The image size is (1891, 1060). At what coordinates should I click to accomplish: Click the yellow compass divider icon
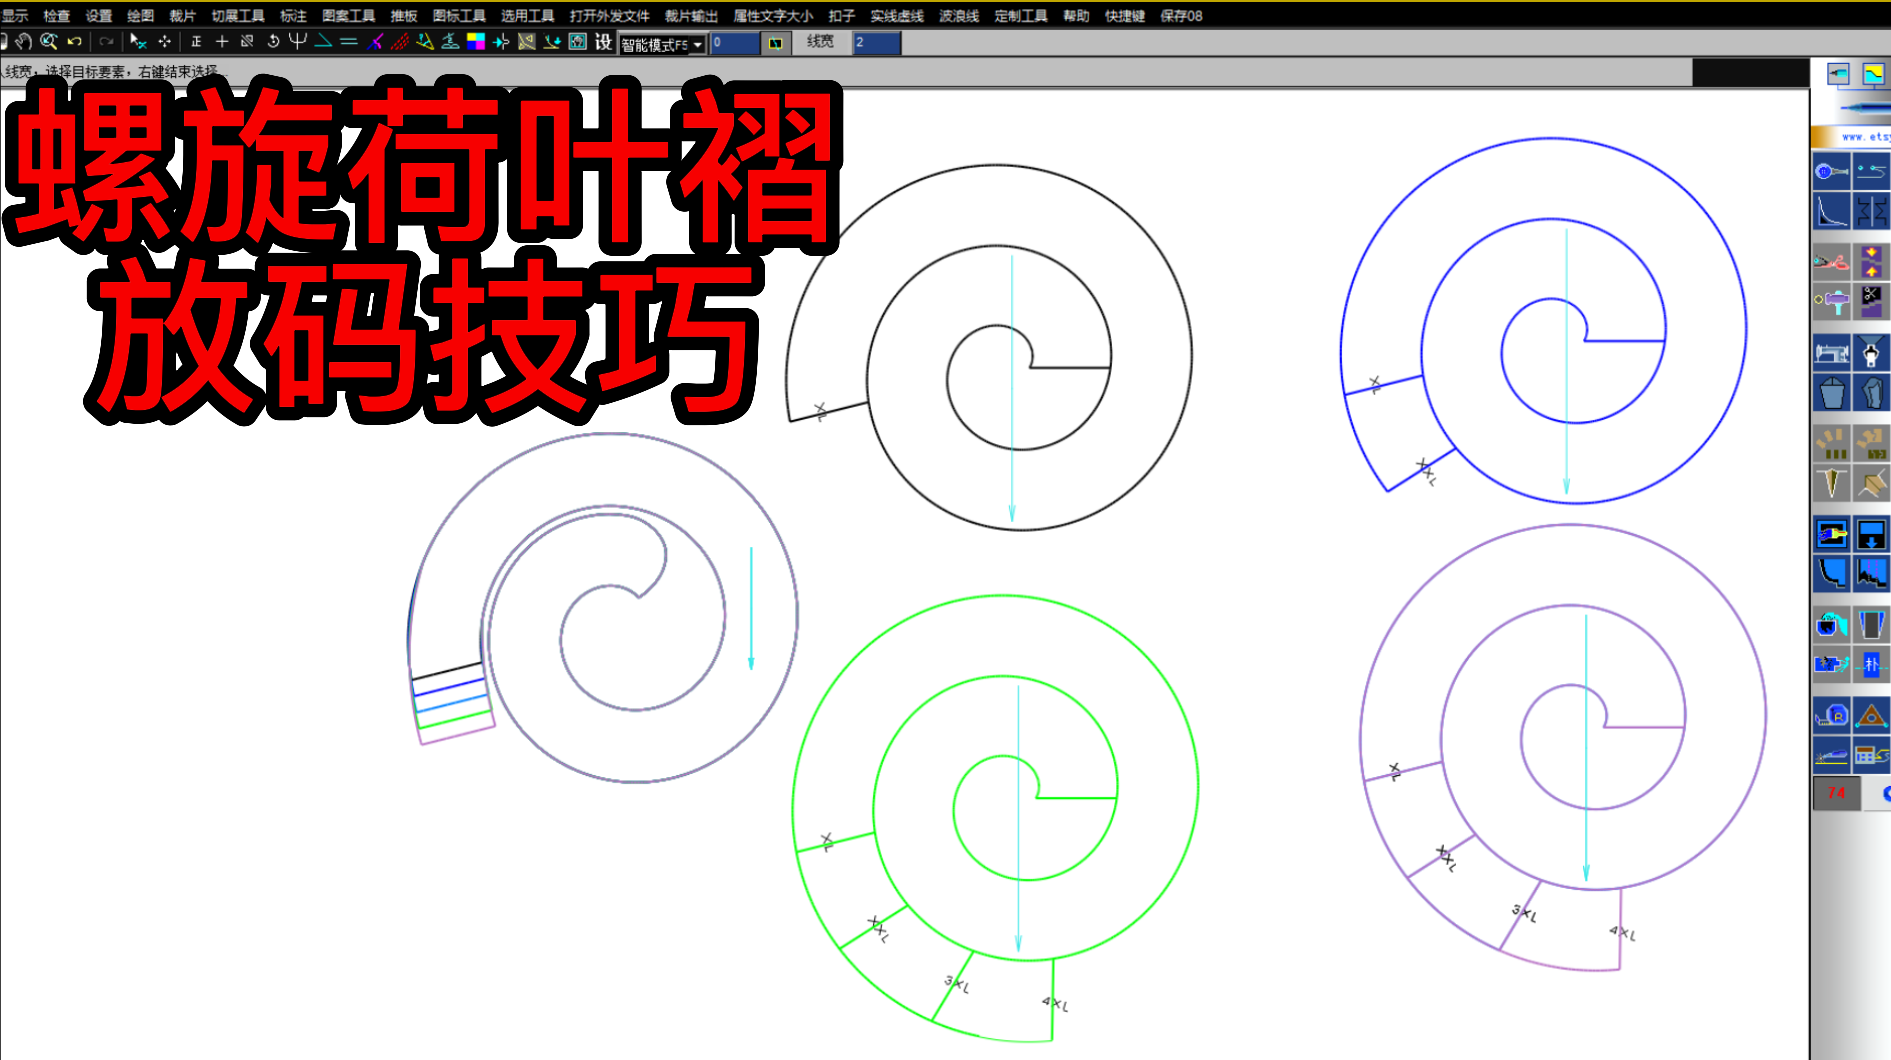click(425, 41)
